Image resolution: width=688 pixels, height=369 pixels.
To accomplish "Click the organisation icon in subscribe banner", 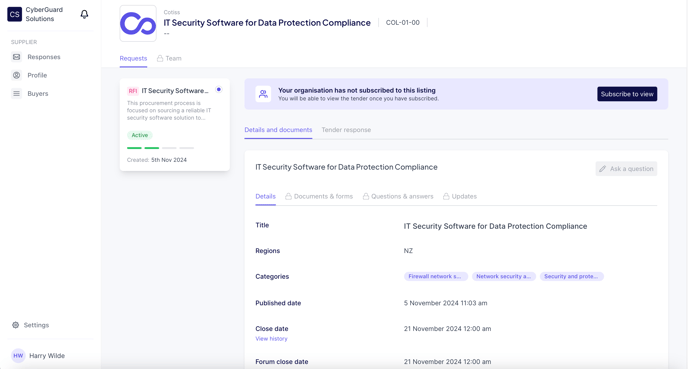I will [x=263, y=94].
